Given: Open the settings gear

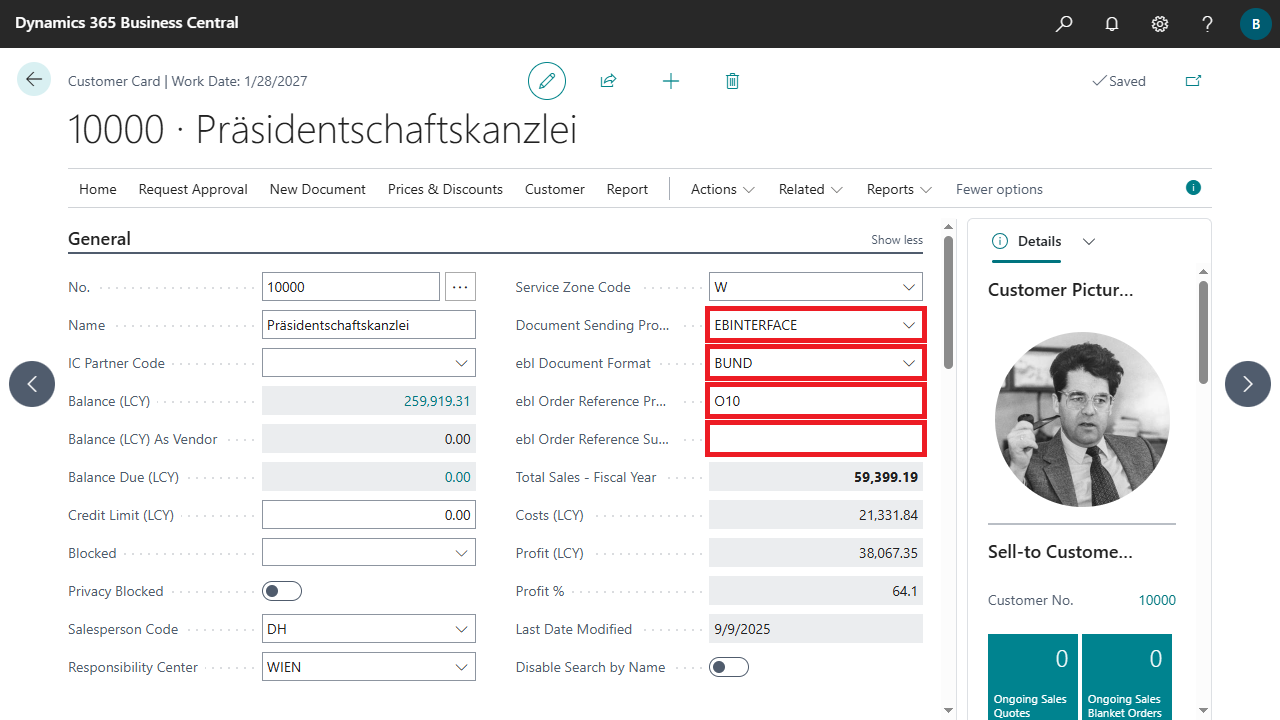Looking at the screenshot, I should pyautogui.click(x=1160, y=24).
